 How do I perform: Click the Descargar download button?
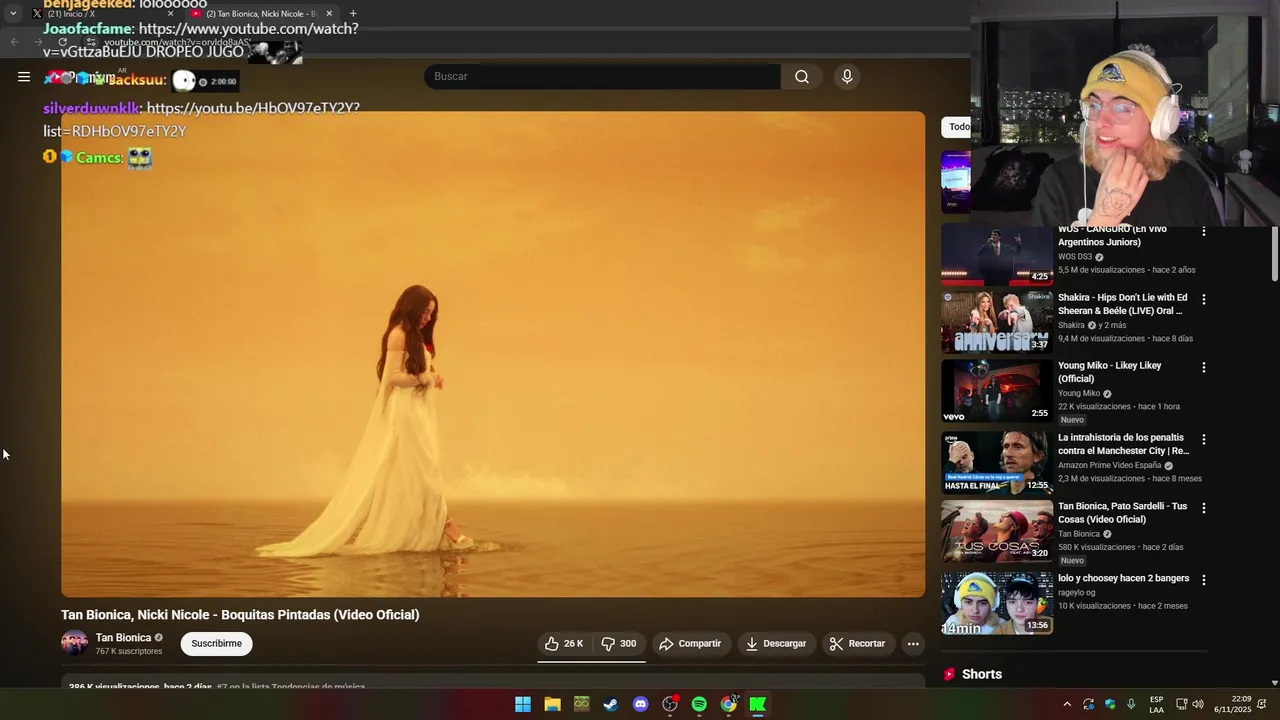tap(776, 644)
